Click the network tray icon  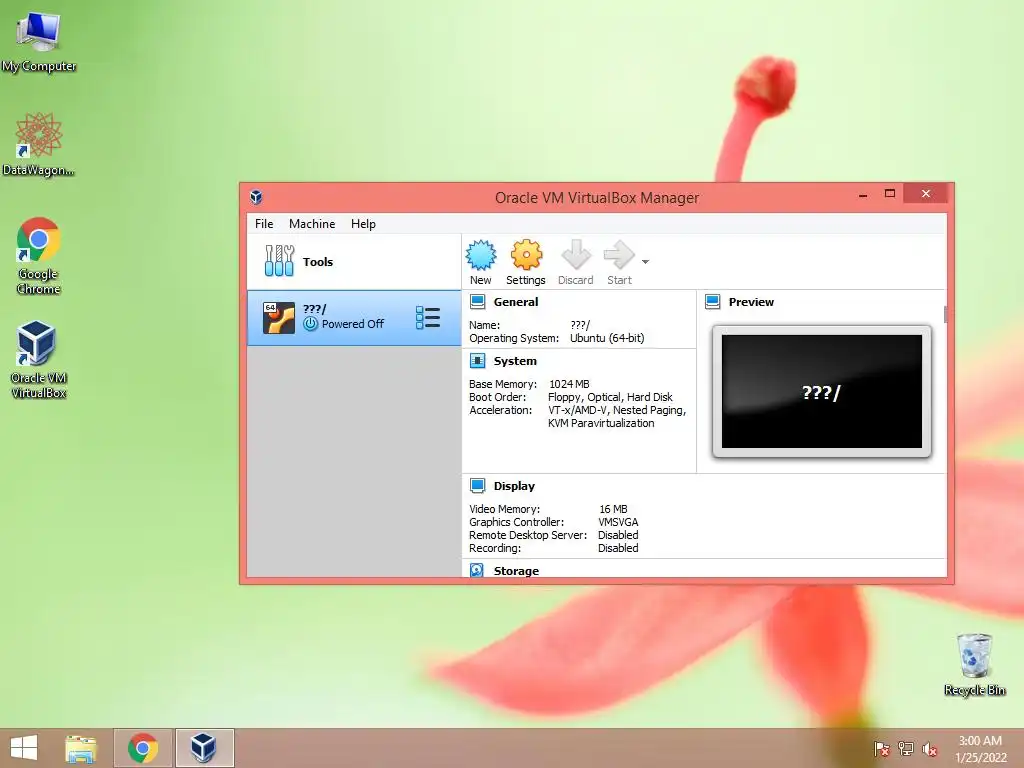[x=905, y=748]
